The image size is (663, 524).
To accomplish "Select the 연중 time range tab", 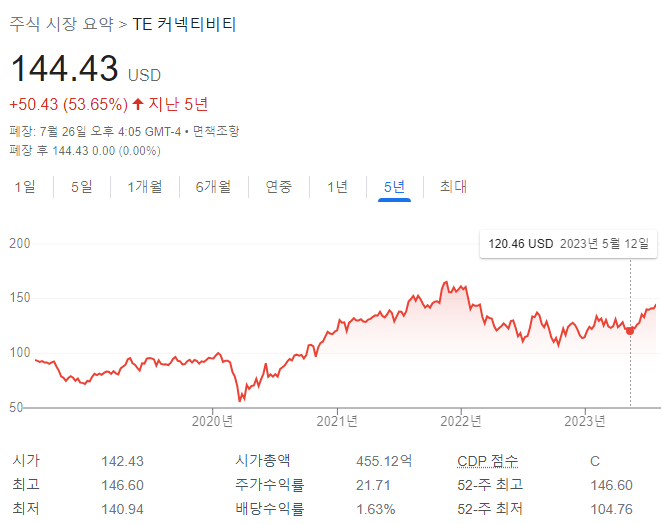I will click(279, 187).
